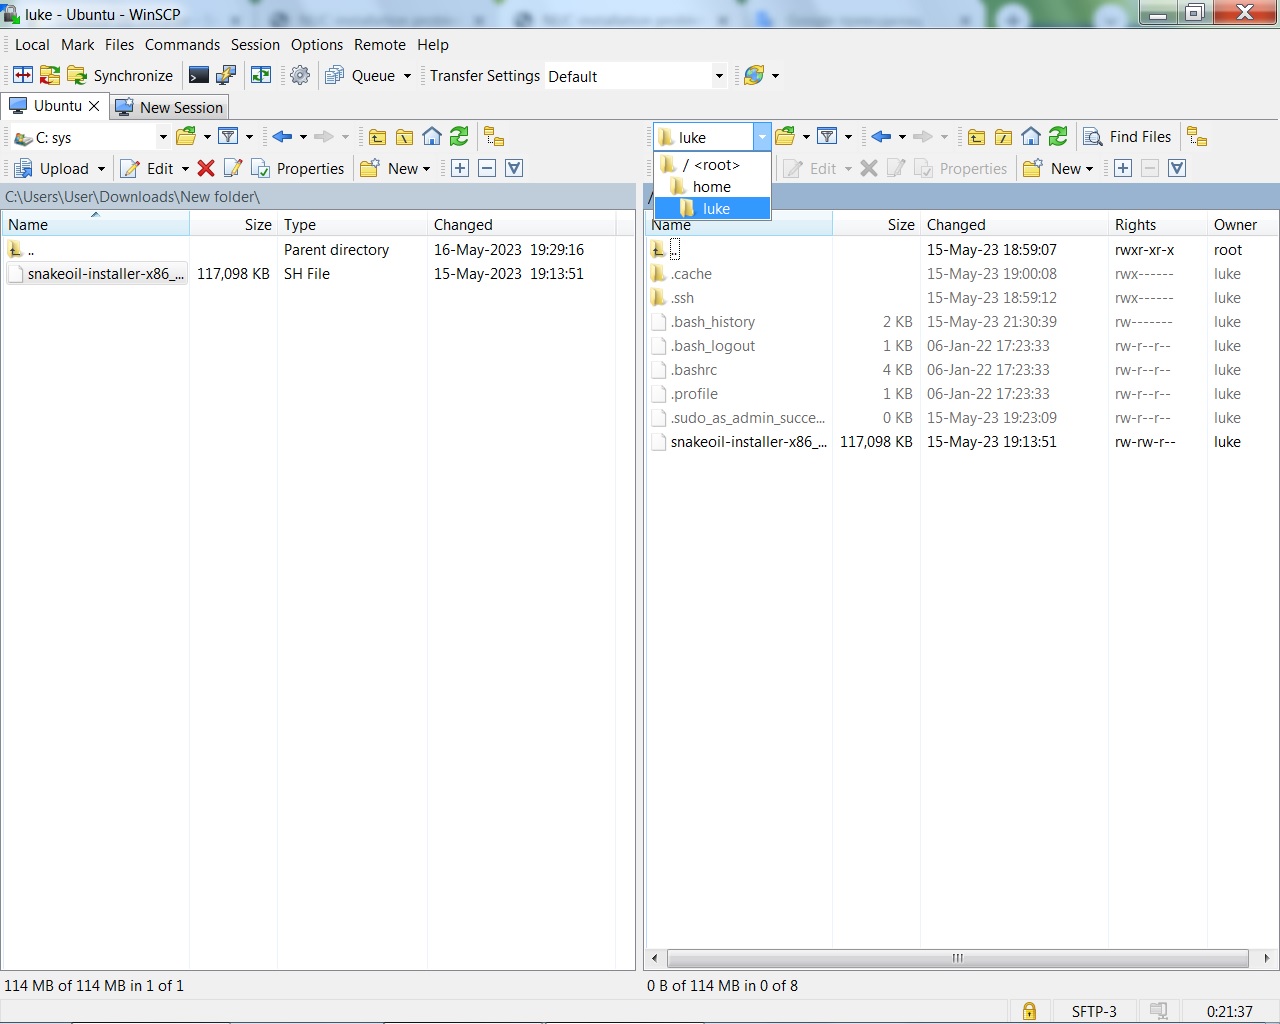Expand the Queue dropdown arrow
The image size is (1280, 1024).
click(x=407, y=76)
